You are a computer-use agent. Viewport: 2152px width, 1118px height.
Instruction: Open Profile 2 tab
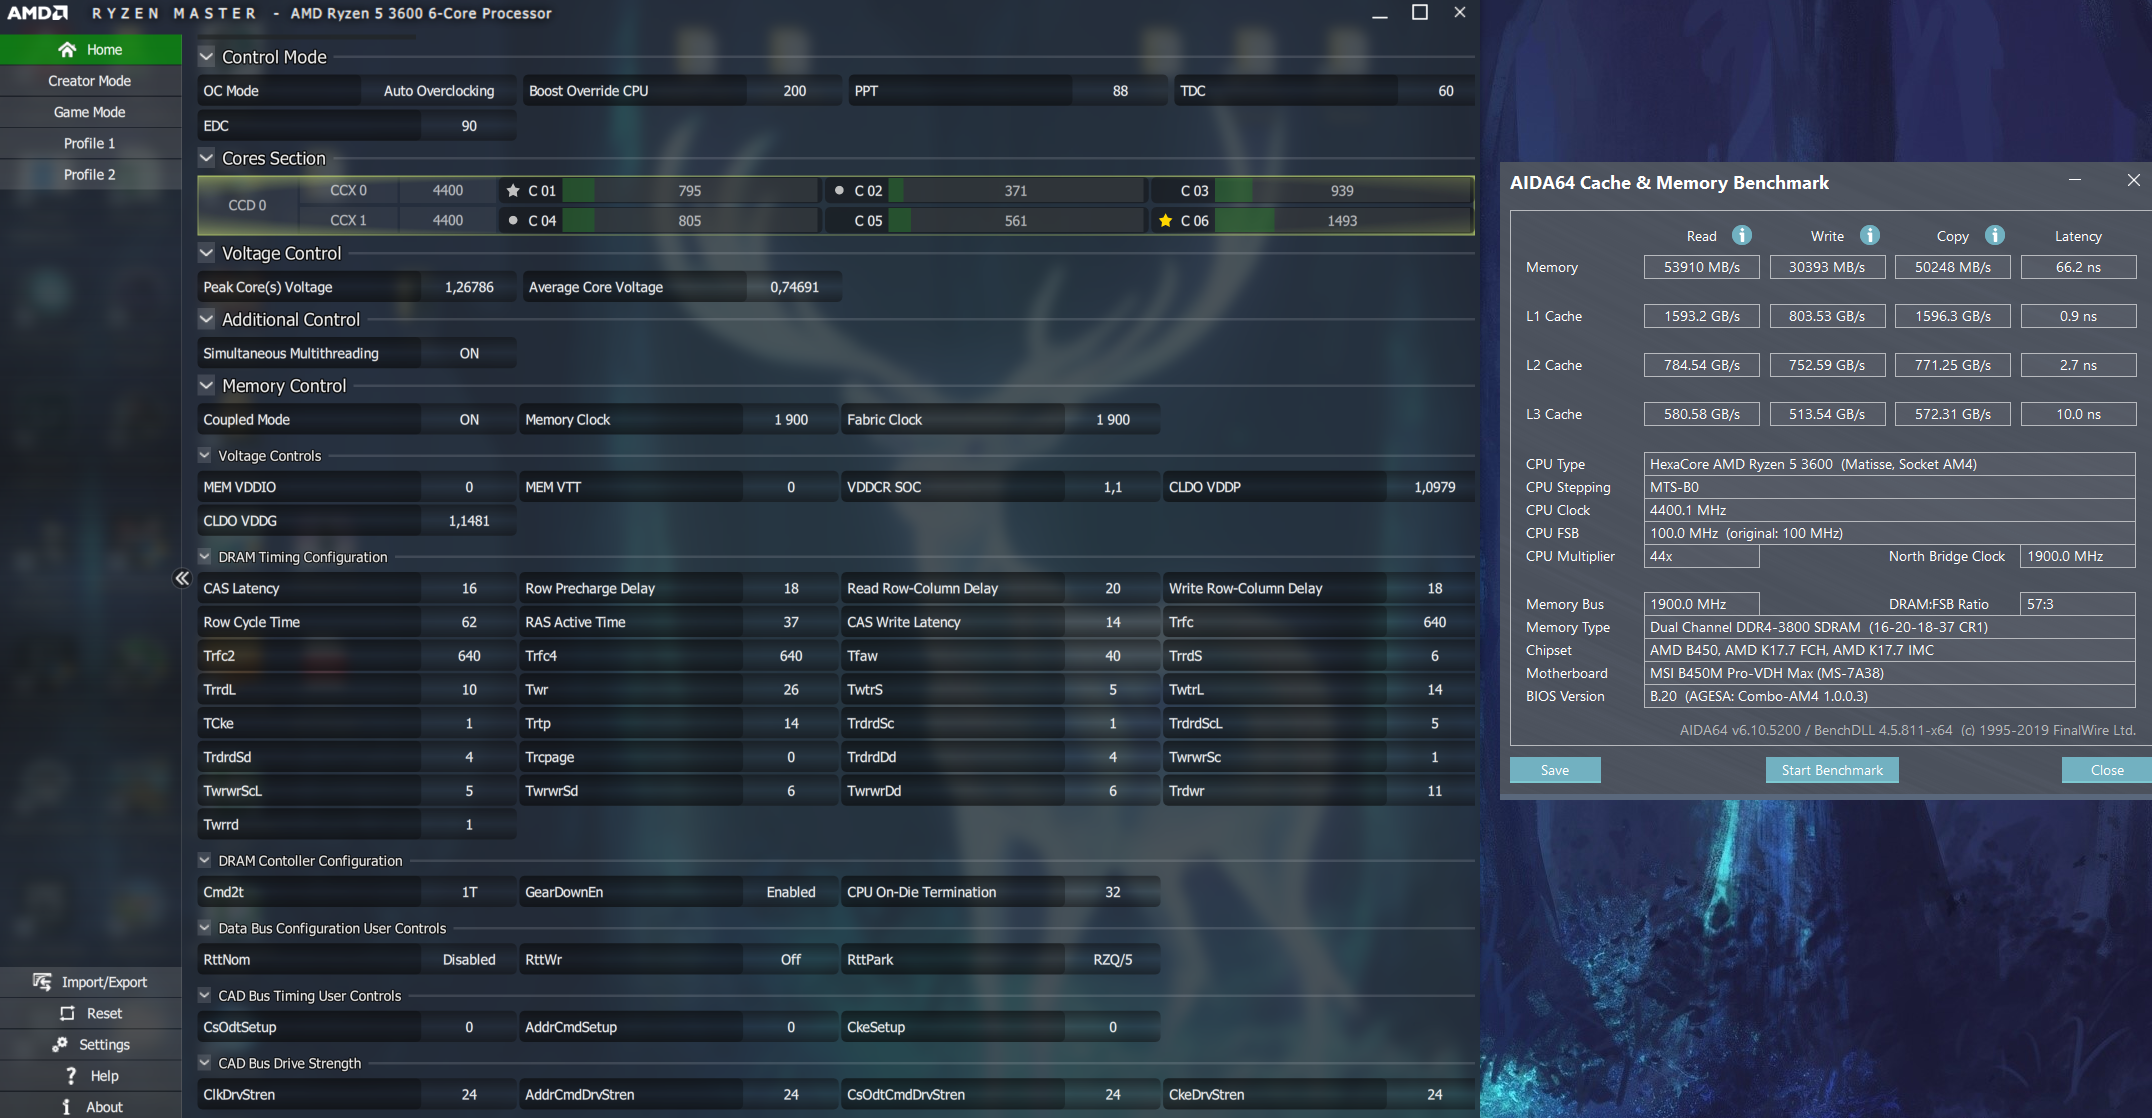pyautogui.click(x=90, y=174)
